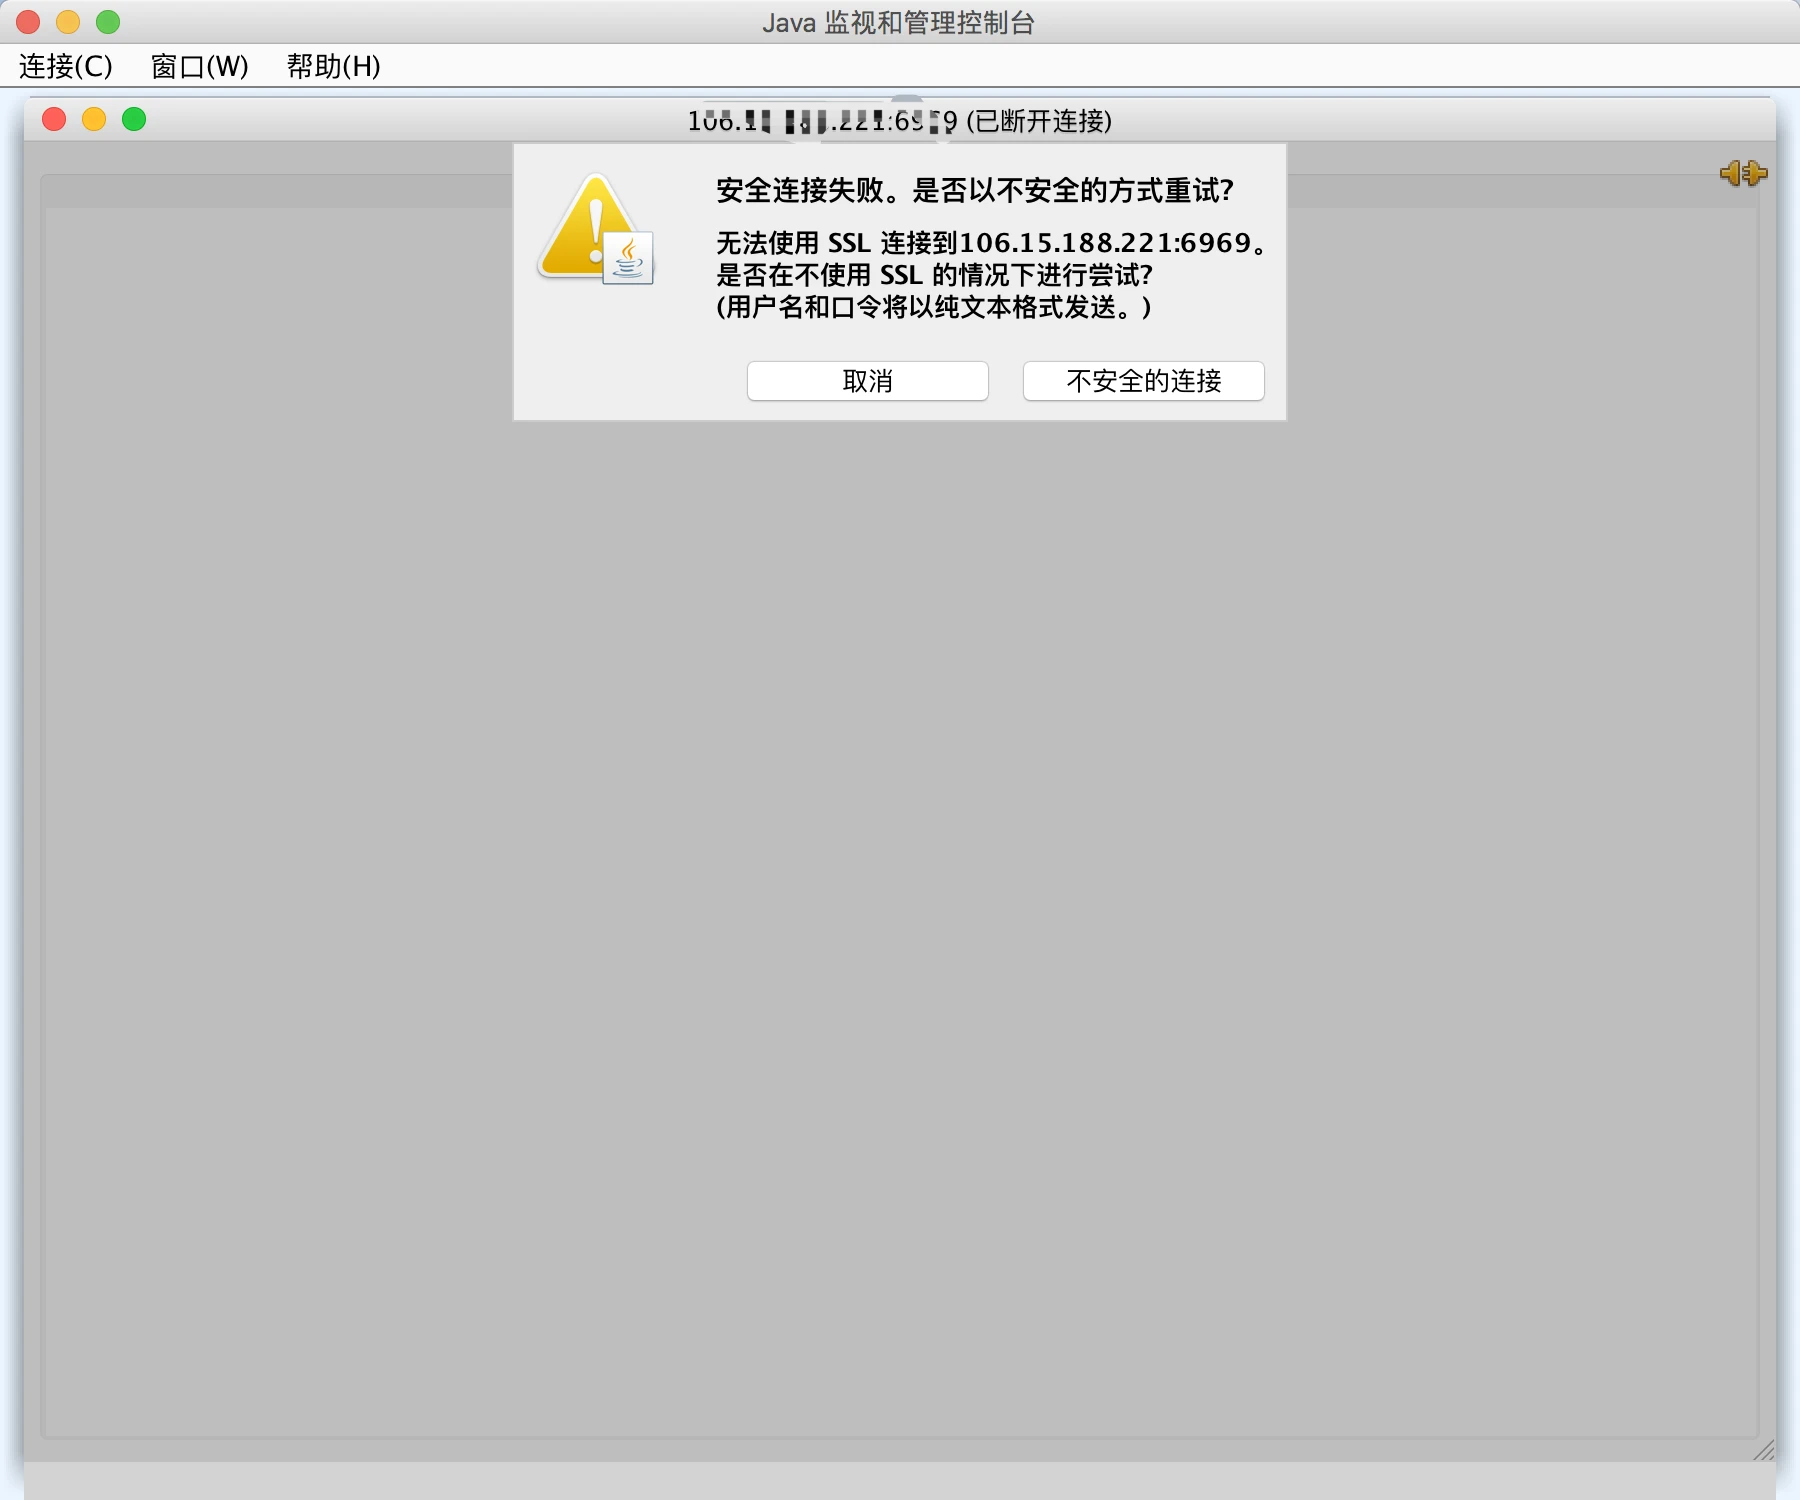Viewport: 1800px width, 1500px height.
Task: Click the heading 安全连接失败。是否以不安全的方式重试?
Action: (975, 190)
